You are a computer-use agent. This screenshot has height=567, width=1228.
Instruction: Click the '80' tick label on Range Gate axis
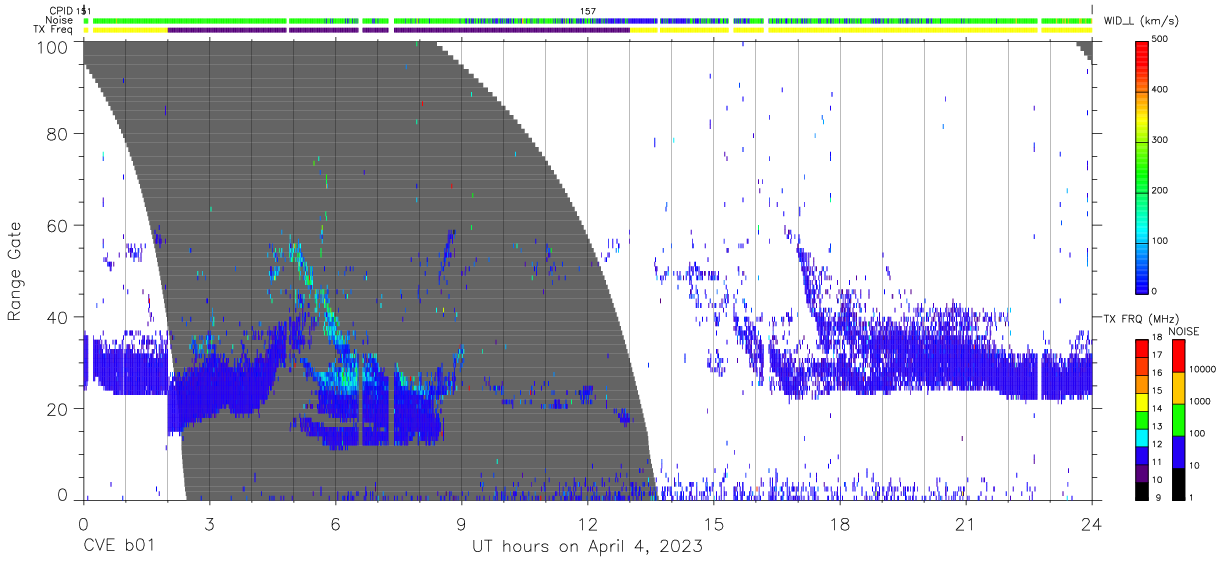(x=56, y=134)
